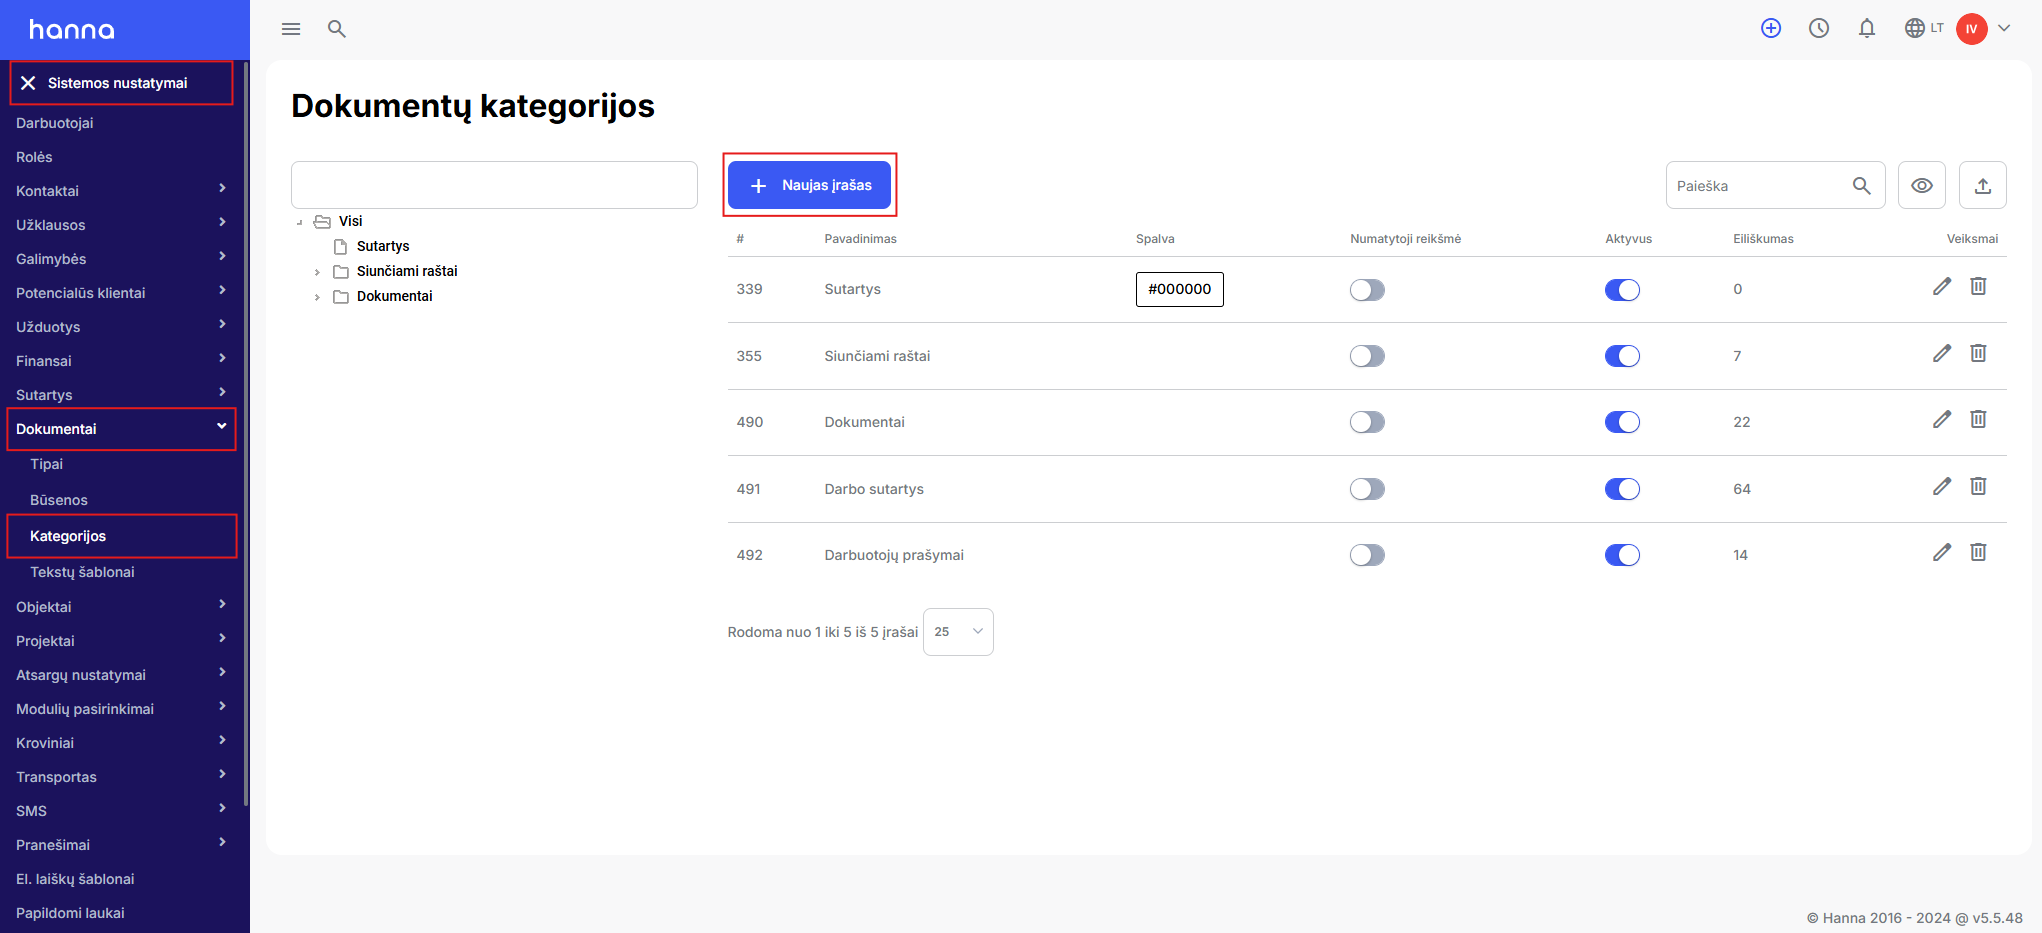The height and width of the screenshot is (933, 2042).
Task: Click the export upload icon button
Action: pos(1983,185)
